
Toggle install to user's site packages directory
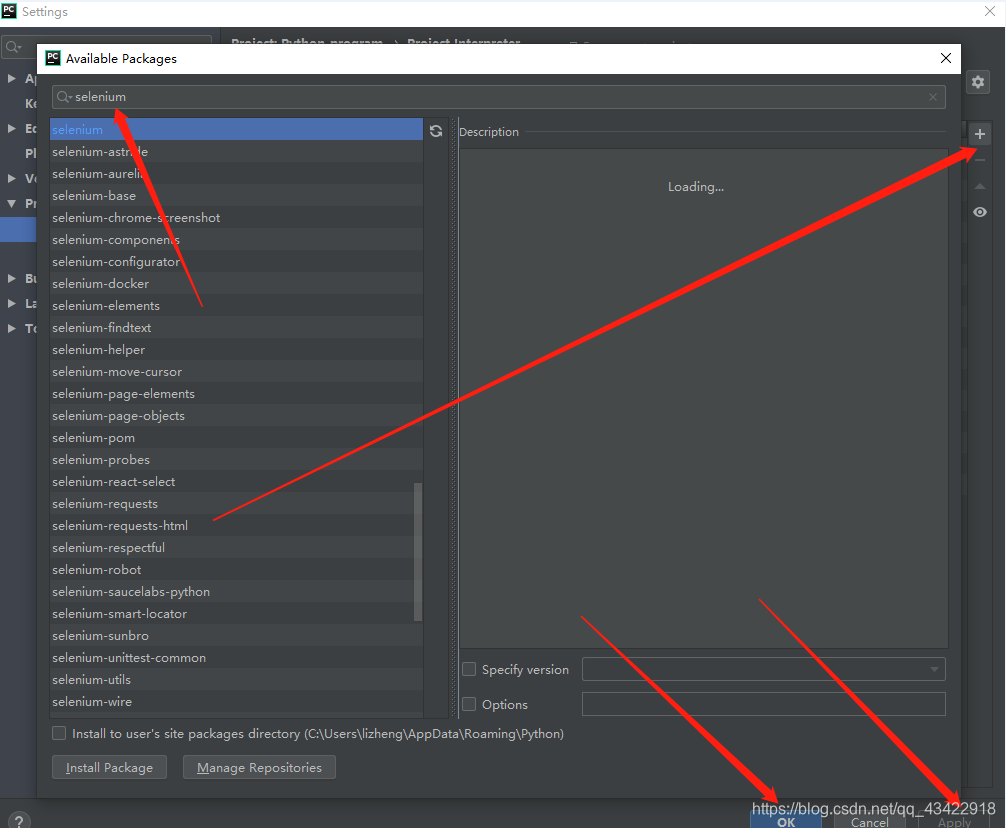pos(59,733)
